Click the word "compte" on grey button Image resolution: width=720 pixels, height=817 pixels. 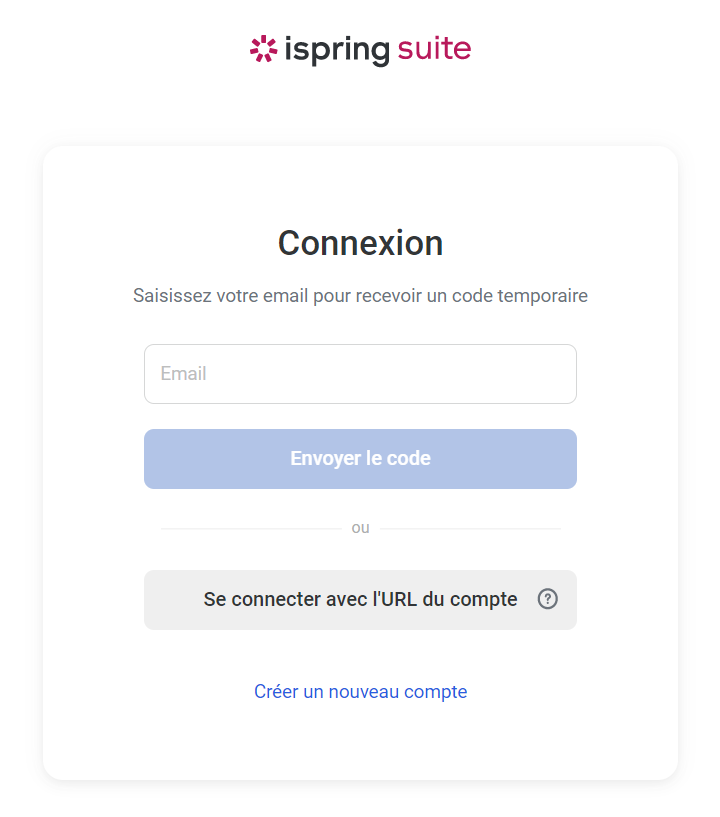tap(484, 600)
